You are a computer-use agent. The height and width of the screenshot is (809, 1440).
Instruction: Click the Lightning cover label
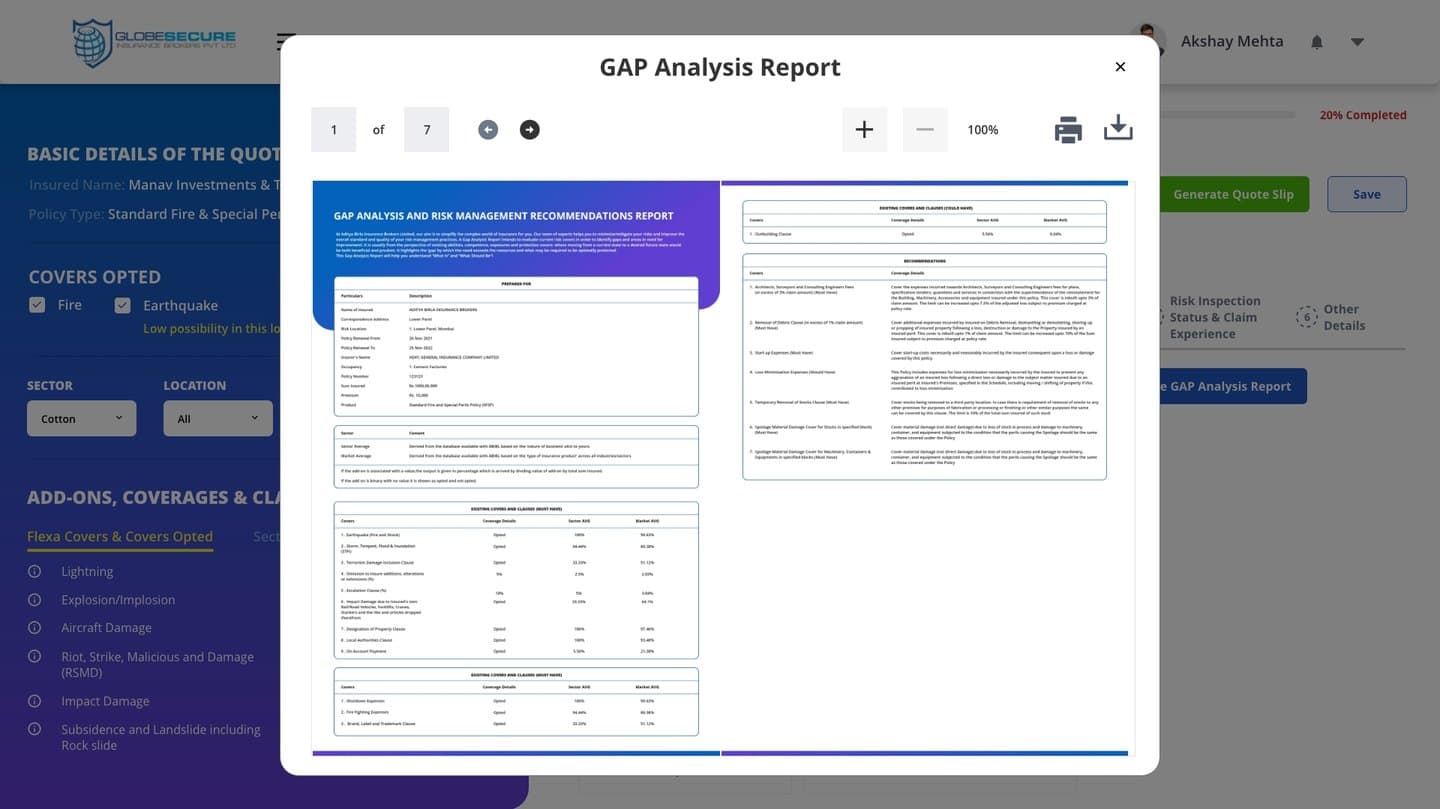click(x=87, y=571)
